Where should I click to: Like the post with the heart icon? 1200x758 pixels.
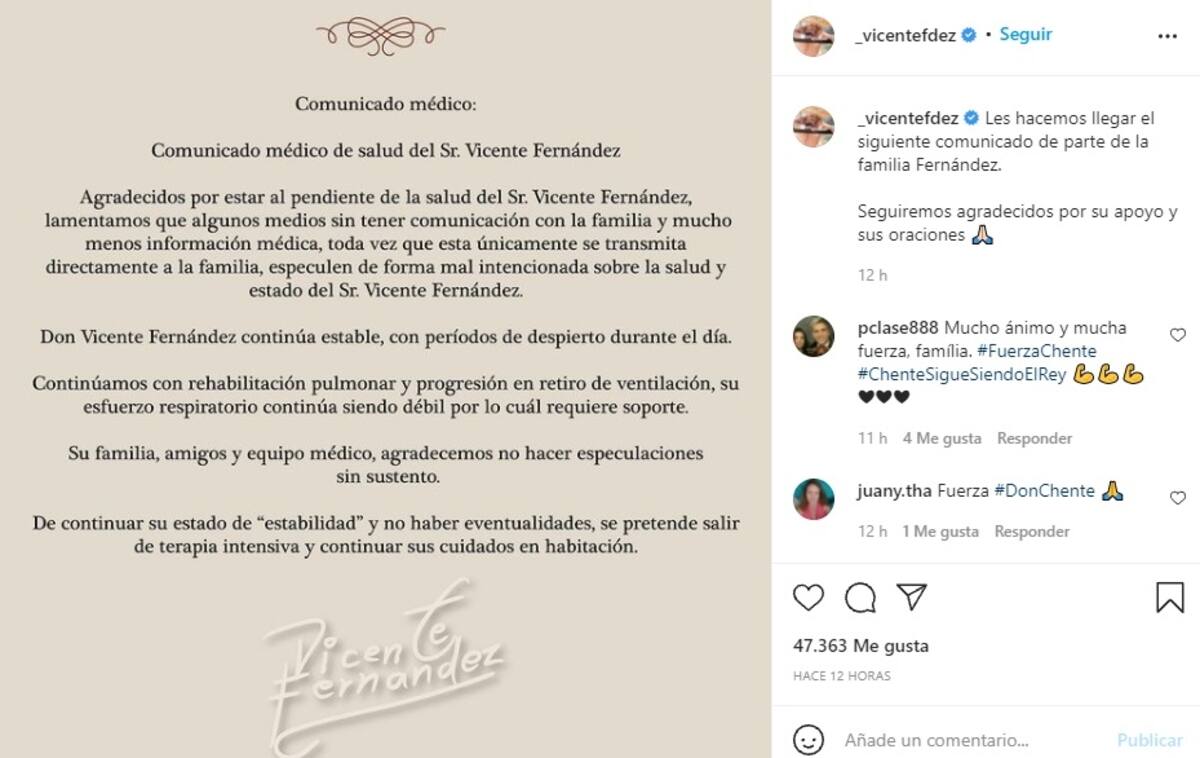pyautogui.click(x=808, y=598)
